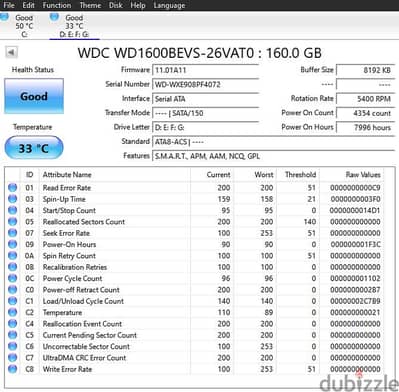Screen dimensions: 399x392
Task: Click status icon for Temperature attribute row
Action: (13, 312)
